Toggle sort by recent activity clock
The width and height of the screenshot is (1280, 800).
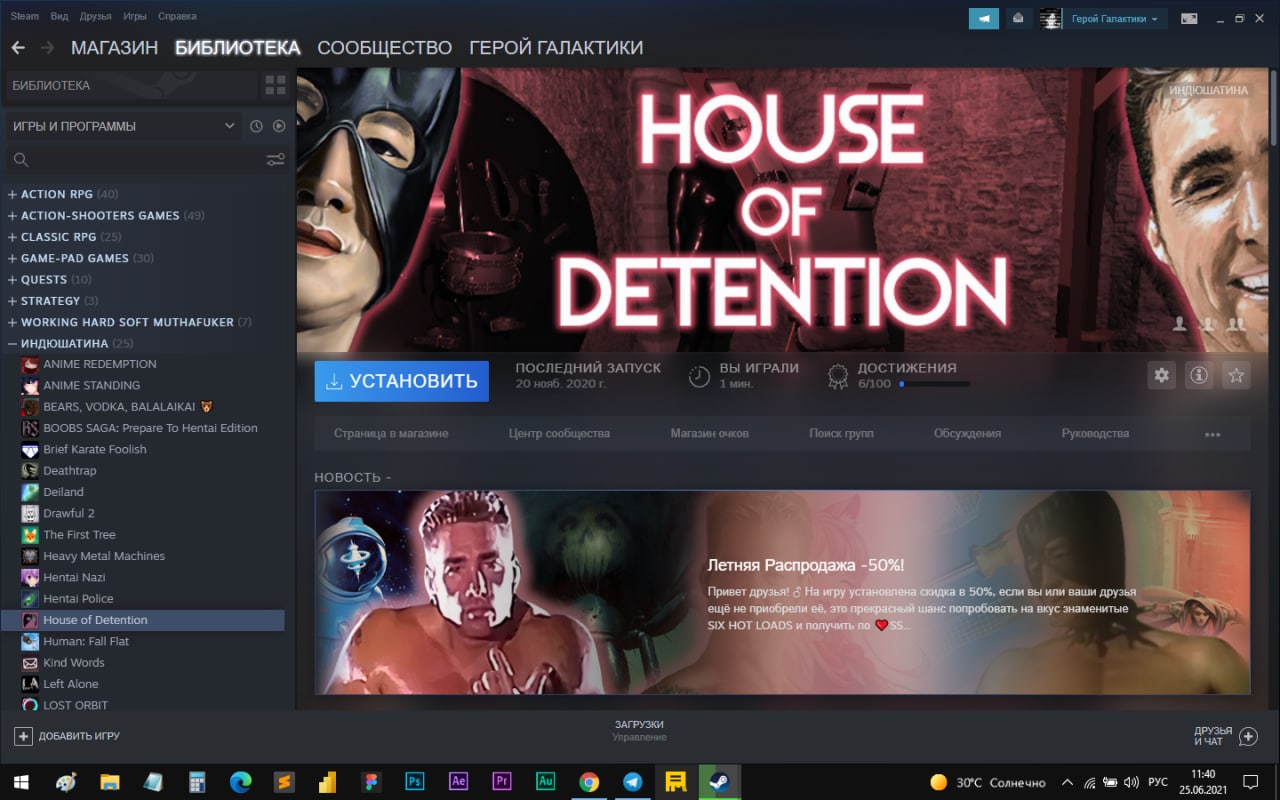pos(256,126)
